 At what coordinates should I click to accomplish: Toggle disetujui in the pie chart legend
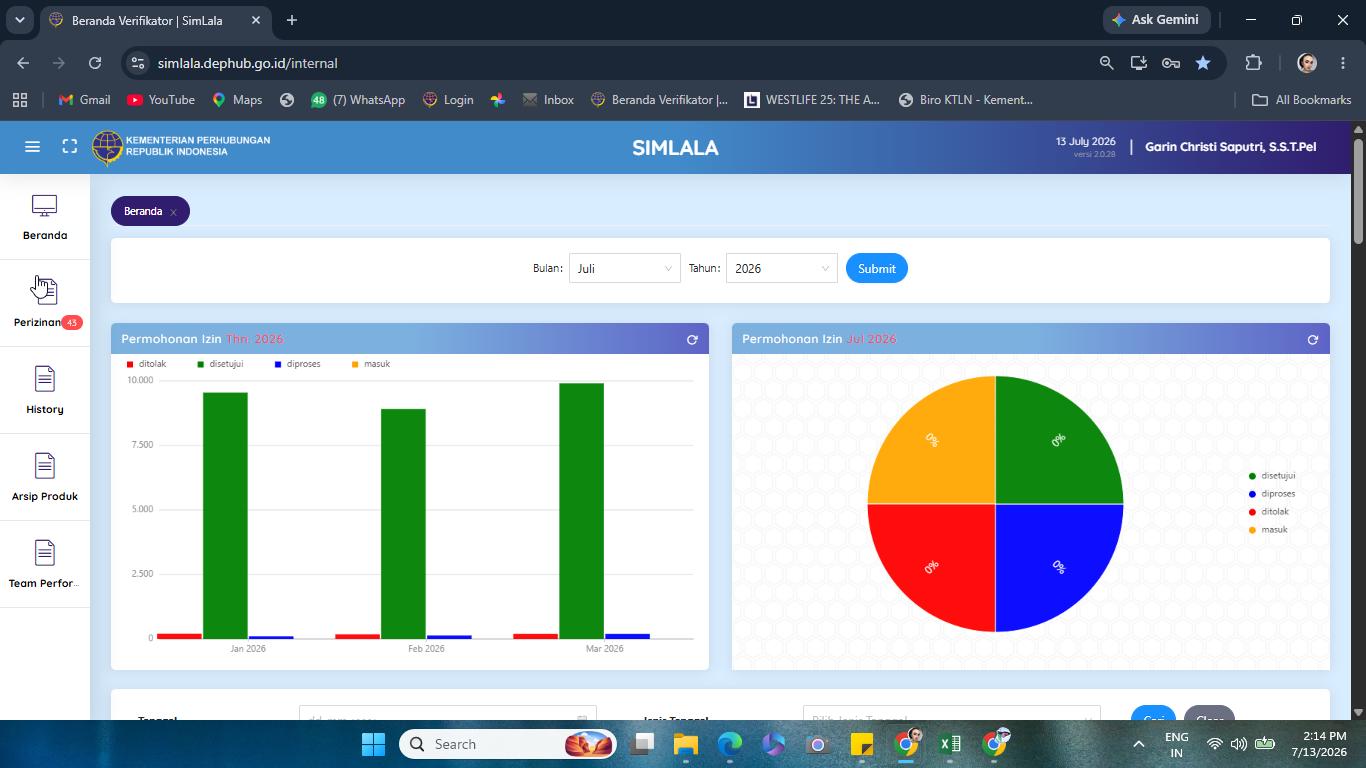[x=1272, y=476]
